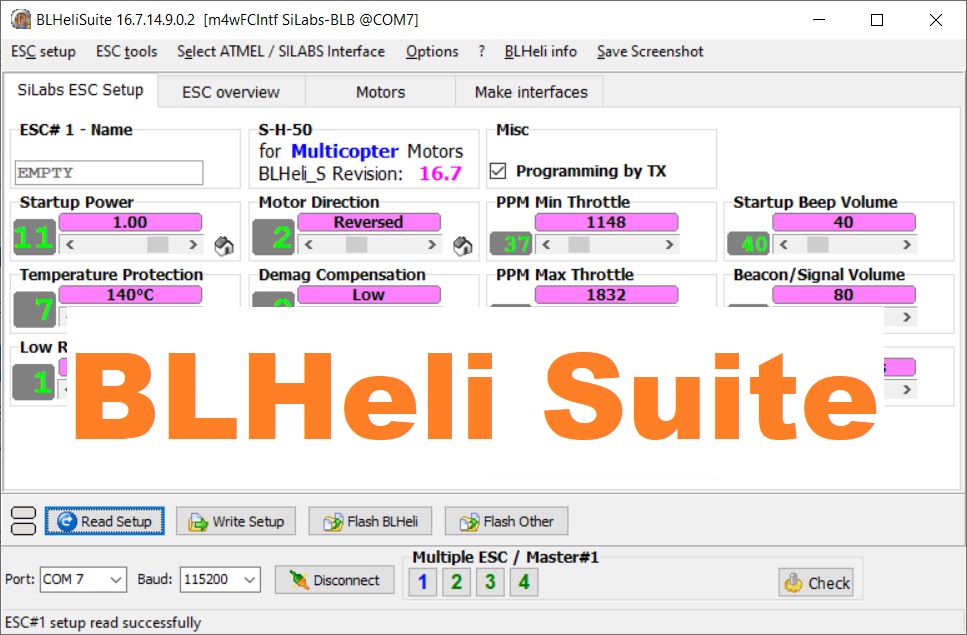Click the home icon beside Motor Direction
967x635 pixels.
pos(463,246)
